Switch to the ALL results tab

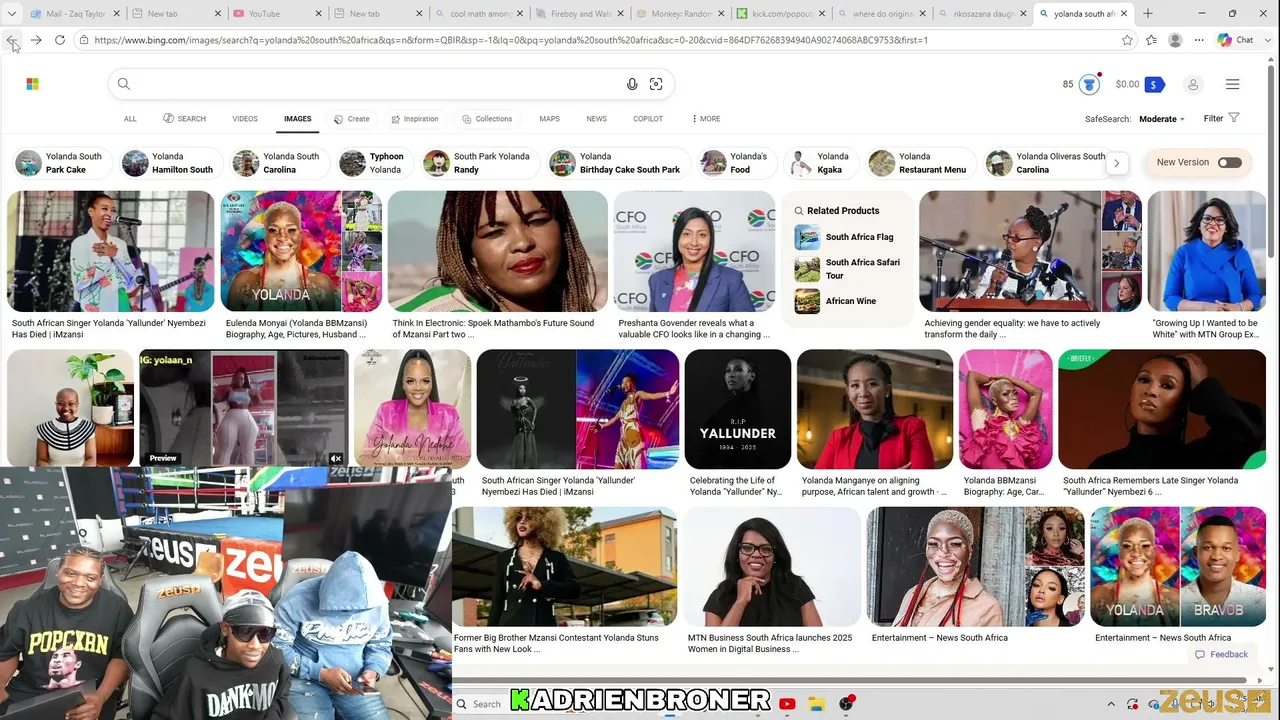(130, 119)
